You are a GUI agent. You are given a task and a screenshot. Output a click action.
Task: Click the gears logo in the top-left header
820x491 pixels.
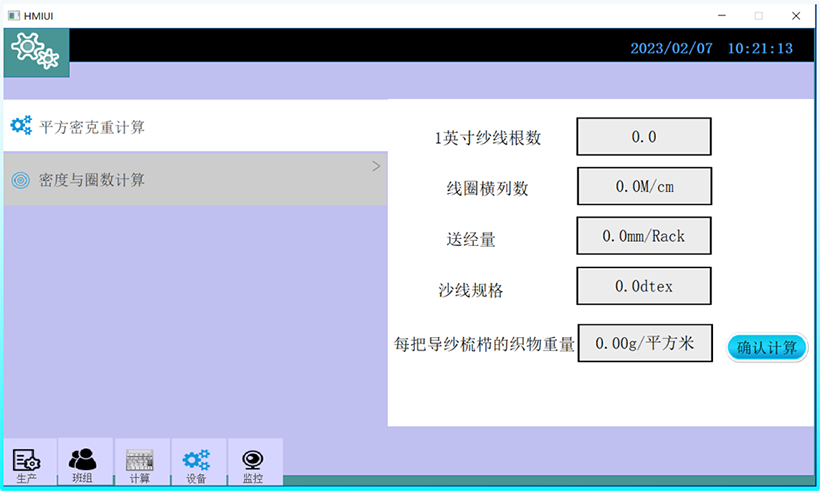[x=35, y=50]
